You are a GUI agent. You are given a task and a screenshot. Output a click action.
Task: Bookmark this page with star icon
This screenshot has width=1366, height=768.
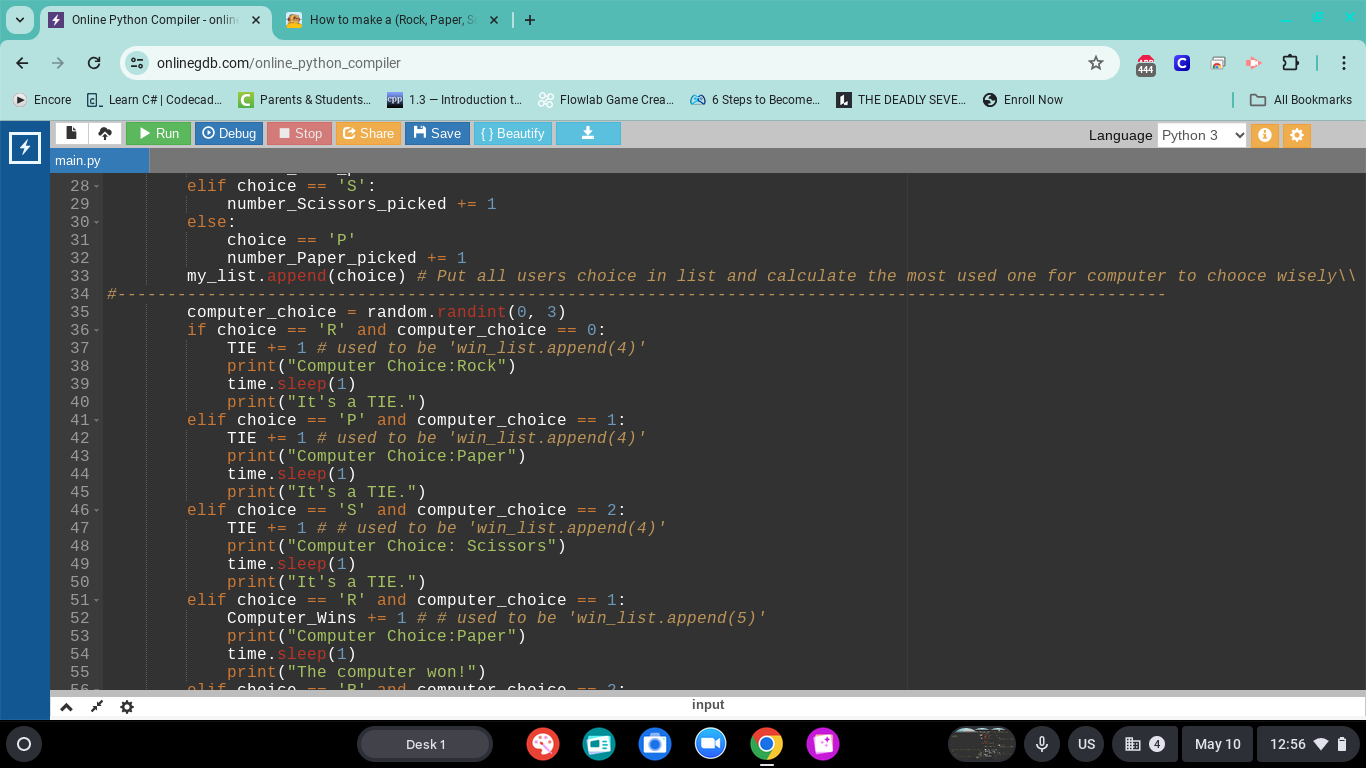(x=1096, y=63)
